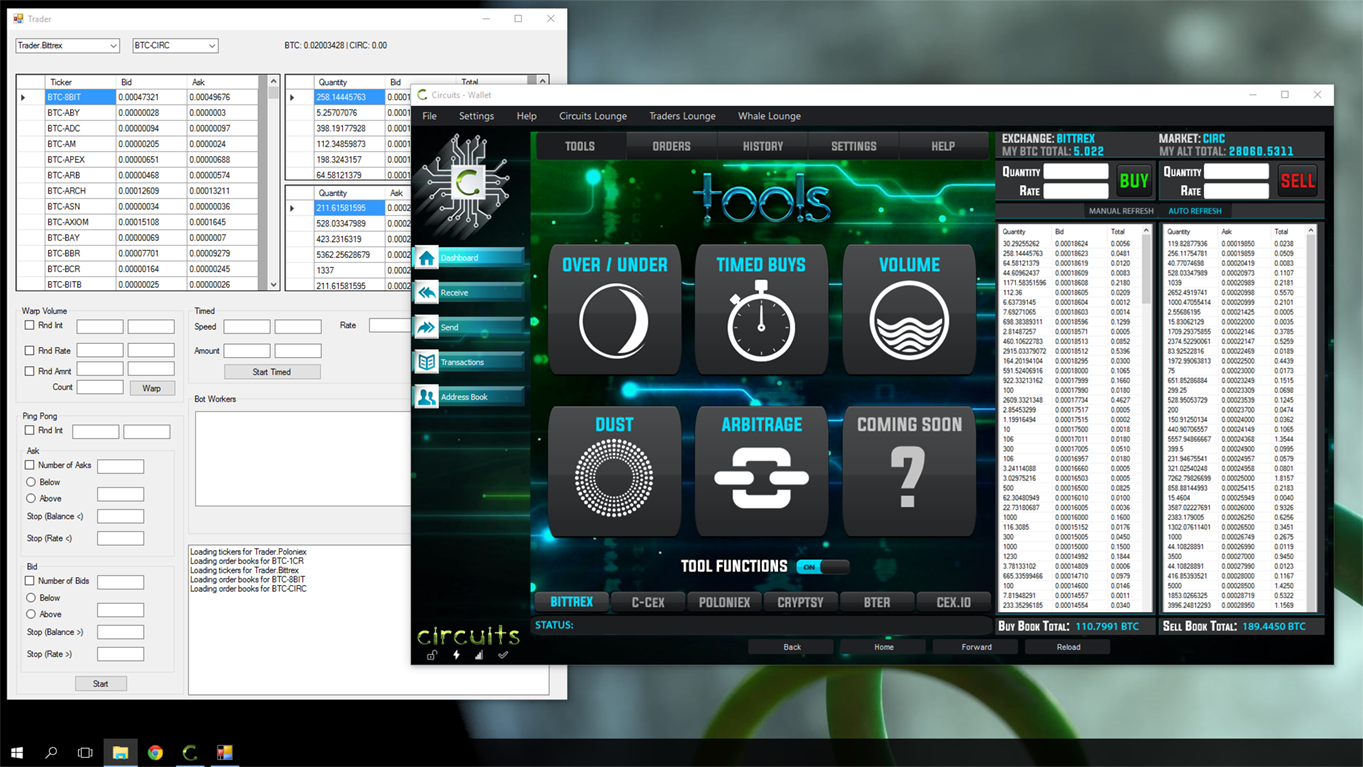Open Traders Lounge menu
Viewport: 1363px width, 767px height.
tap(682, 116)
